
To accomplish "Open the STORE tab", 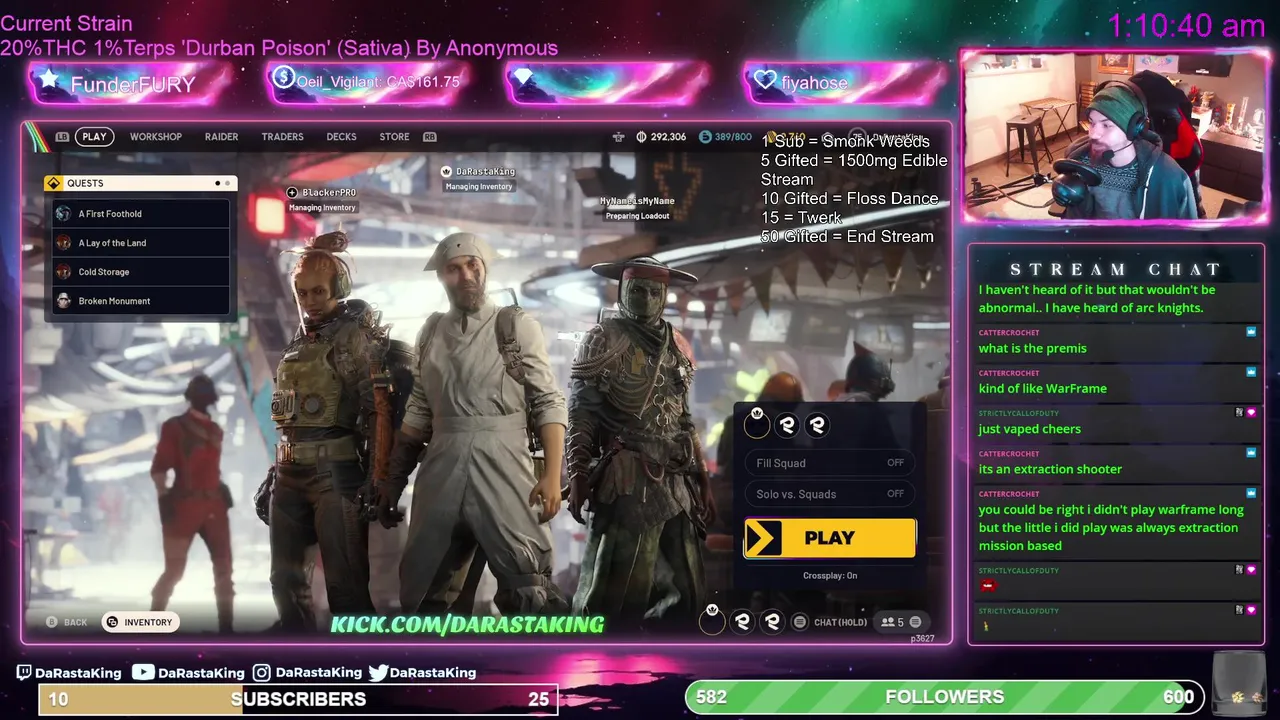I will pyautogui.click(x=394, y=137).
